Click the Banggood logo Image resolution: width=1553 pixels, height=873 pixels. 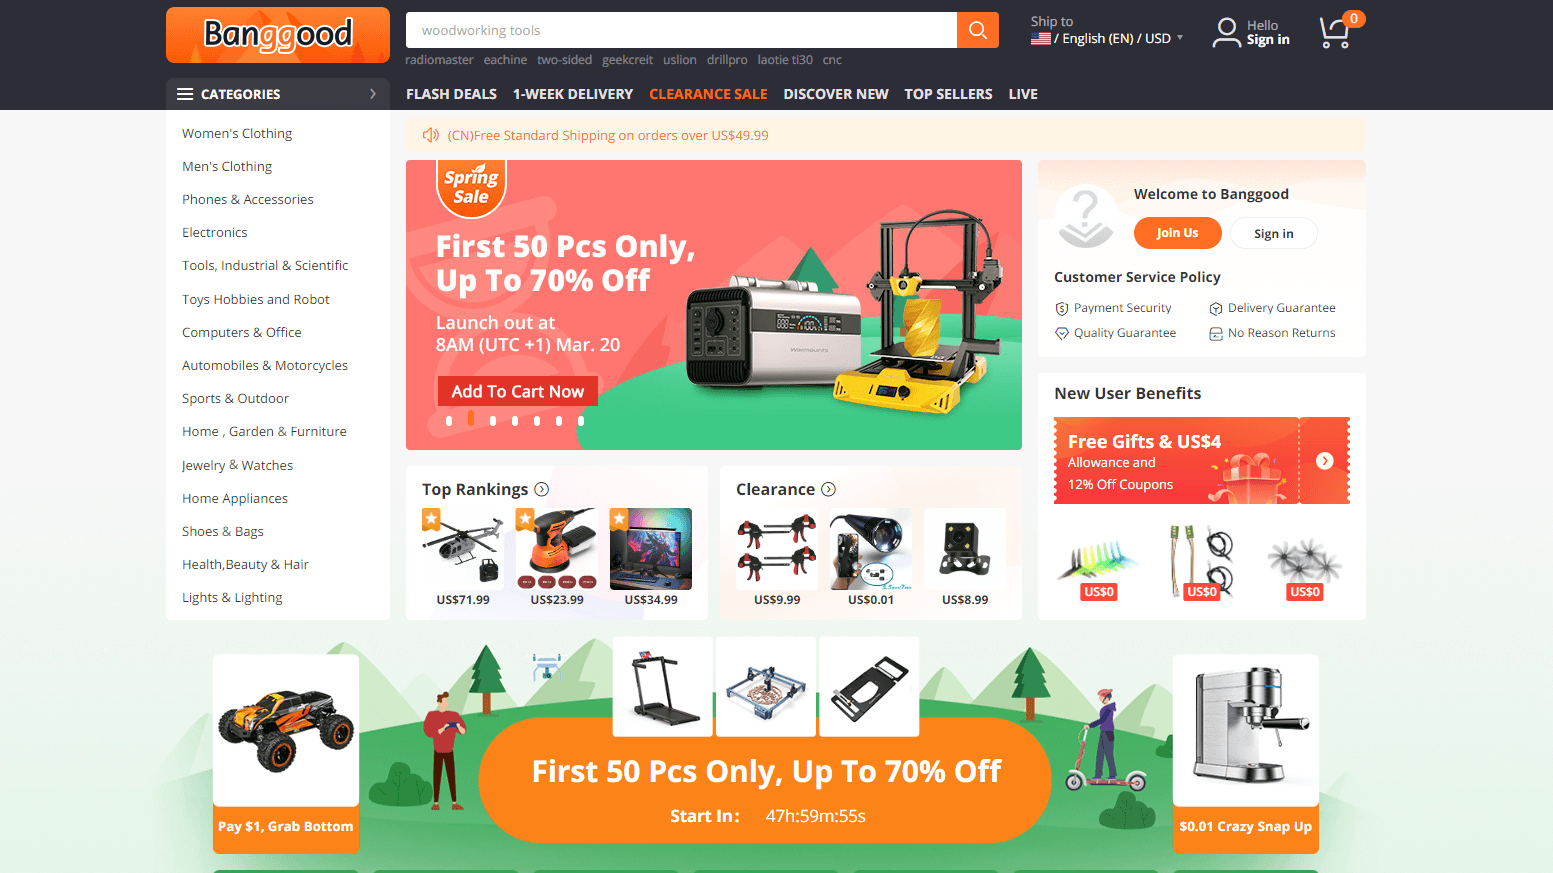click(278, 35)
